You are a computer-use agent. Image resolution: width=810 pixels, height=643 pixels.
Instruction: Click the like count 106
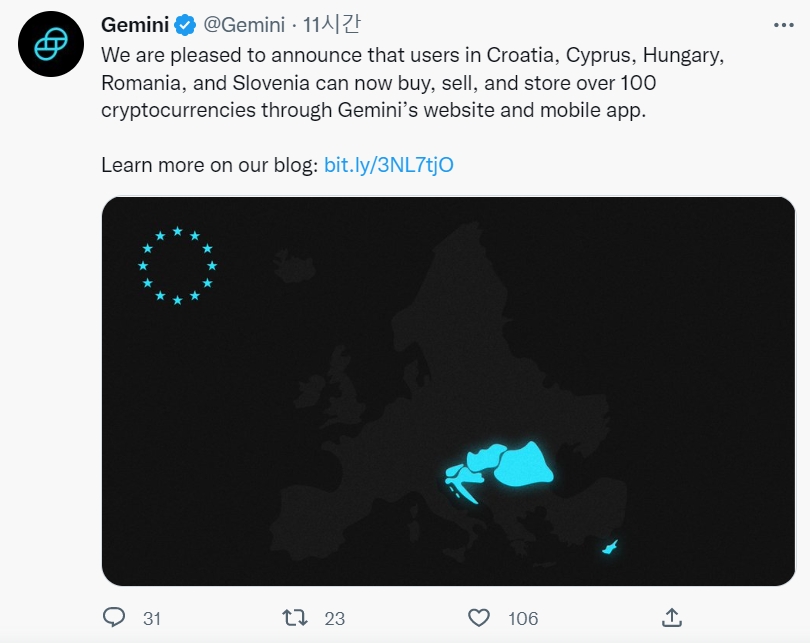tap(523, 618)
